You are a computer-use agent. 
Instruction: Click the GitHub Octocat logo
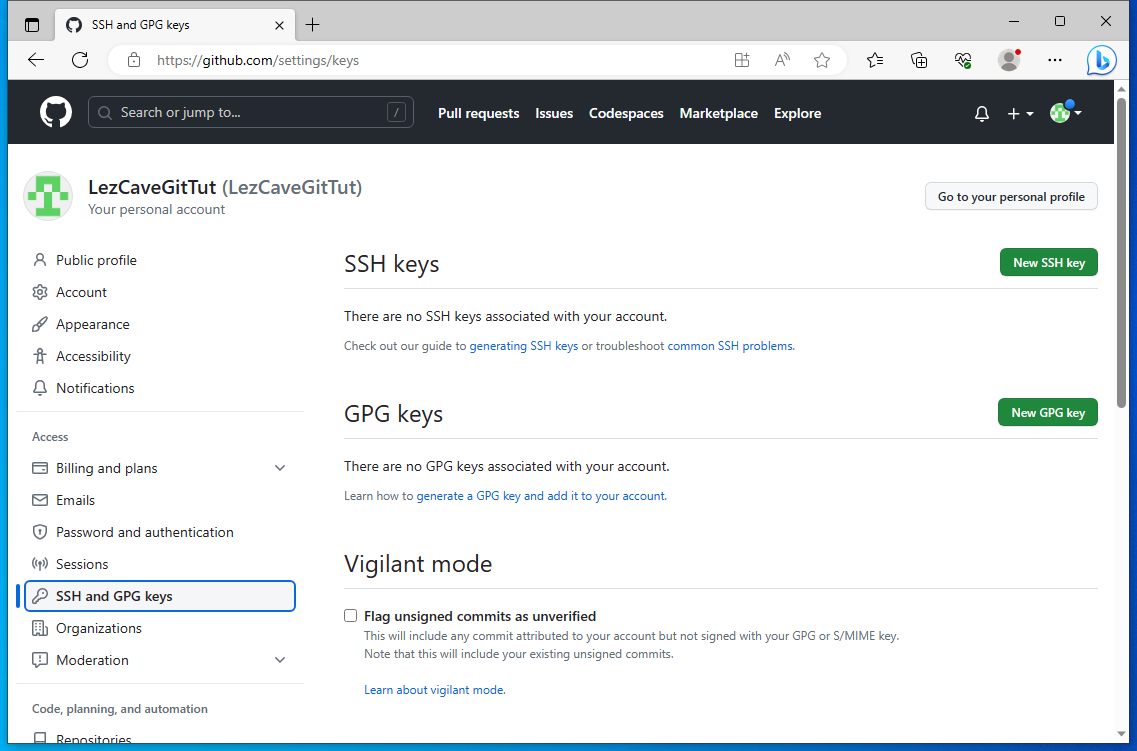pos(56,112)
